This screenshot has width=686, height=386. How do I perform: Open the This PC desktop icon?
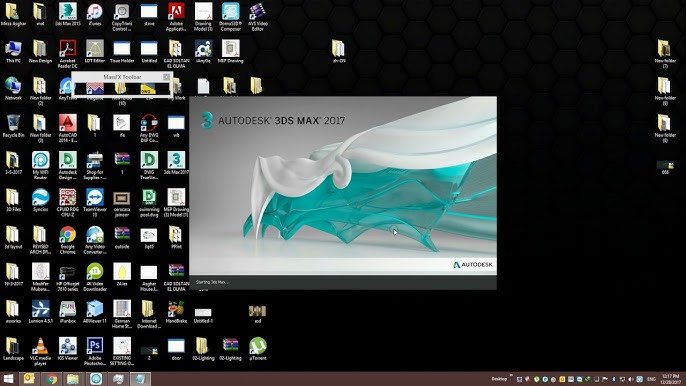(x=13, y=52)
